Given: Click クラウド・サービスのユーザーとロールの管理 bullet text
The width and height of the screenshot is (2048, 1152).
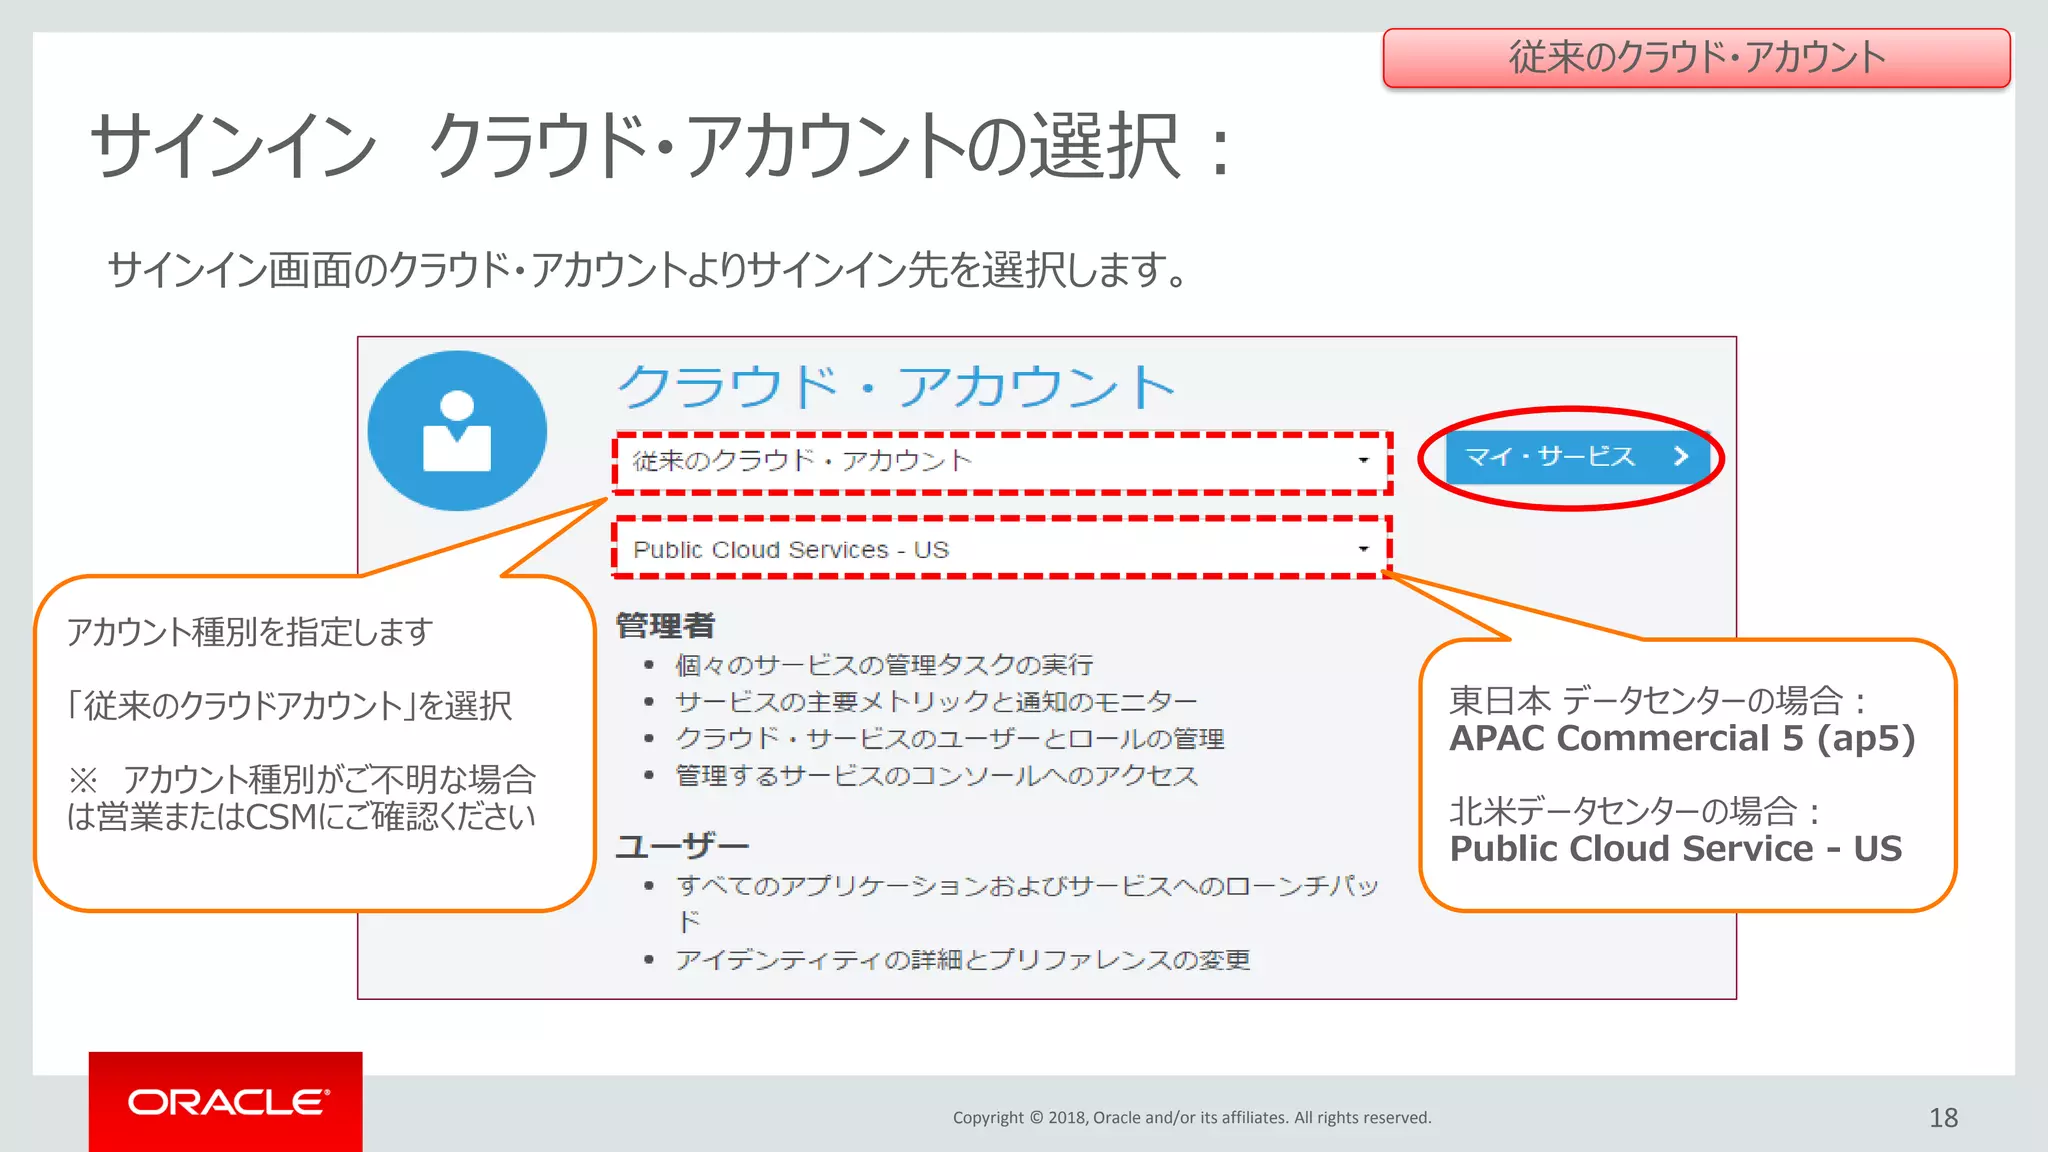Looking at the screenshot, I should tap(950, 739).
